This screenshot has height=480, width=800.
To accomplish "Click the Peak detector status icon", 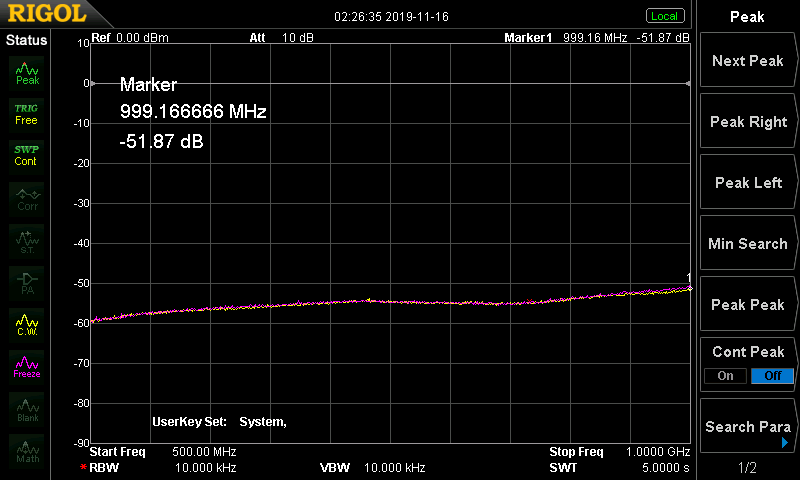I will pos(27,72).
